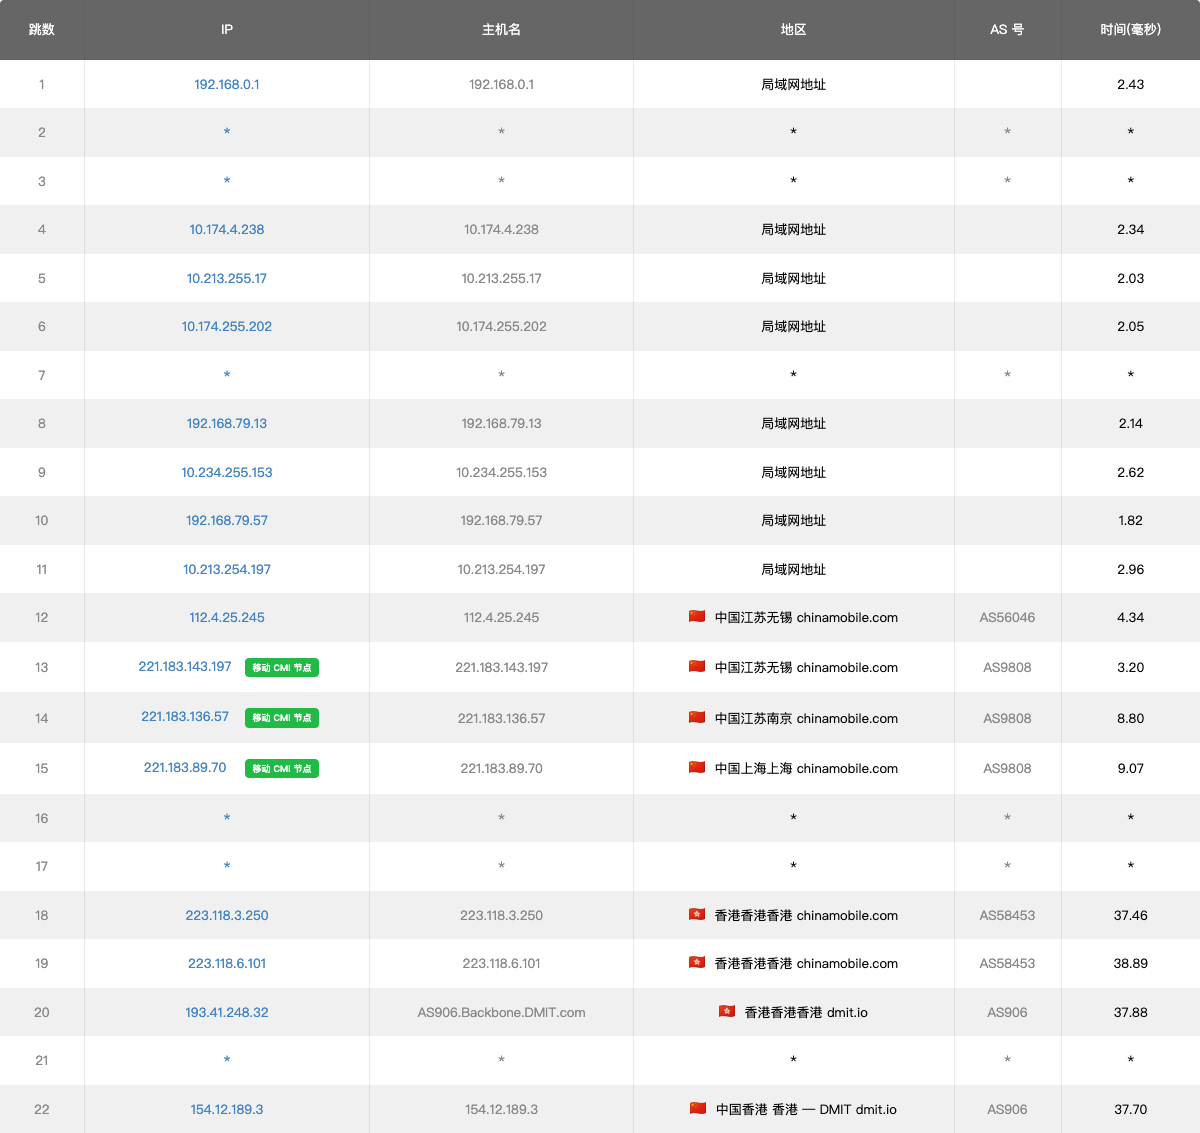Select region text 香港香港香港 dmit.io

pos(806,1012)
